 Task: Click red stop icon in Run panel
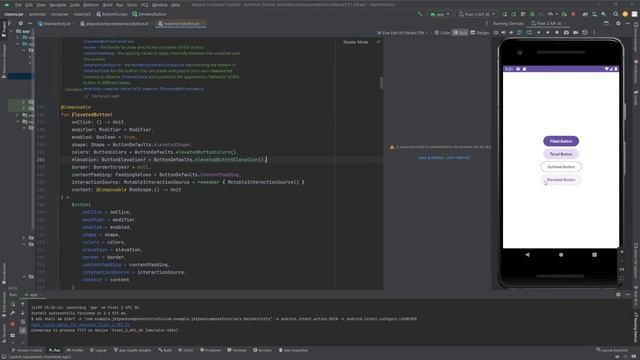click(x=13, y=324)
